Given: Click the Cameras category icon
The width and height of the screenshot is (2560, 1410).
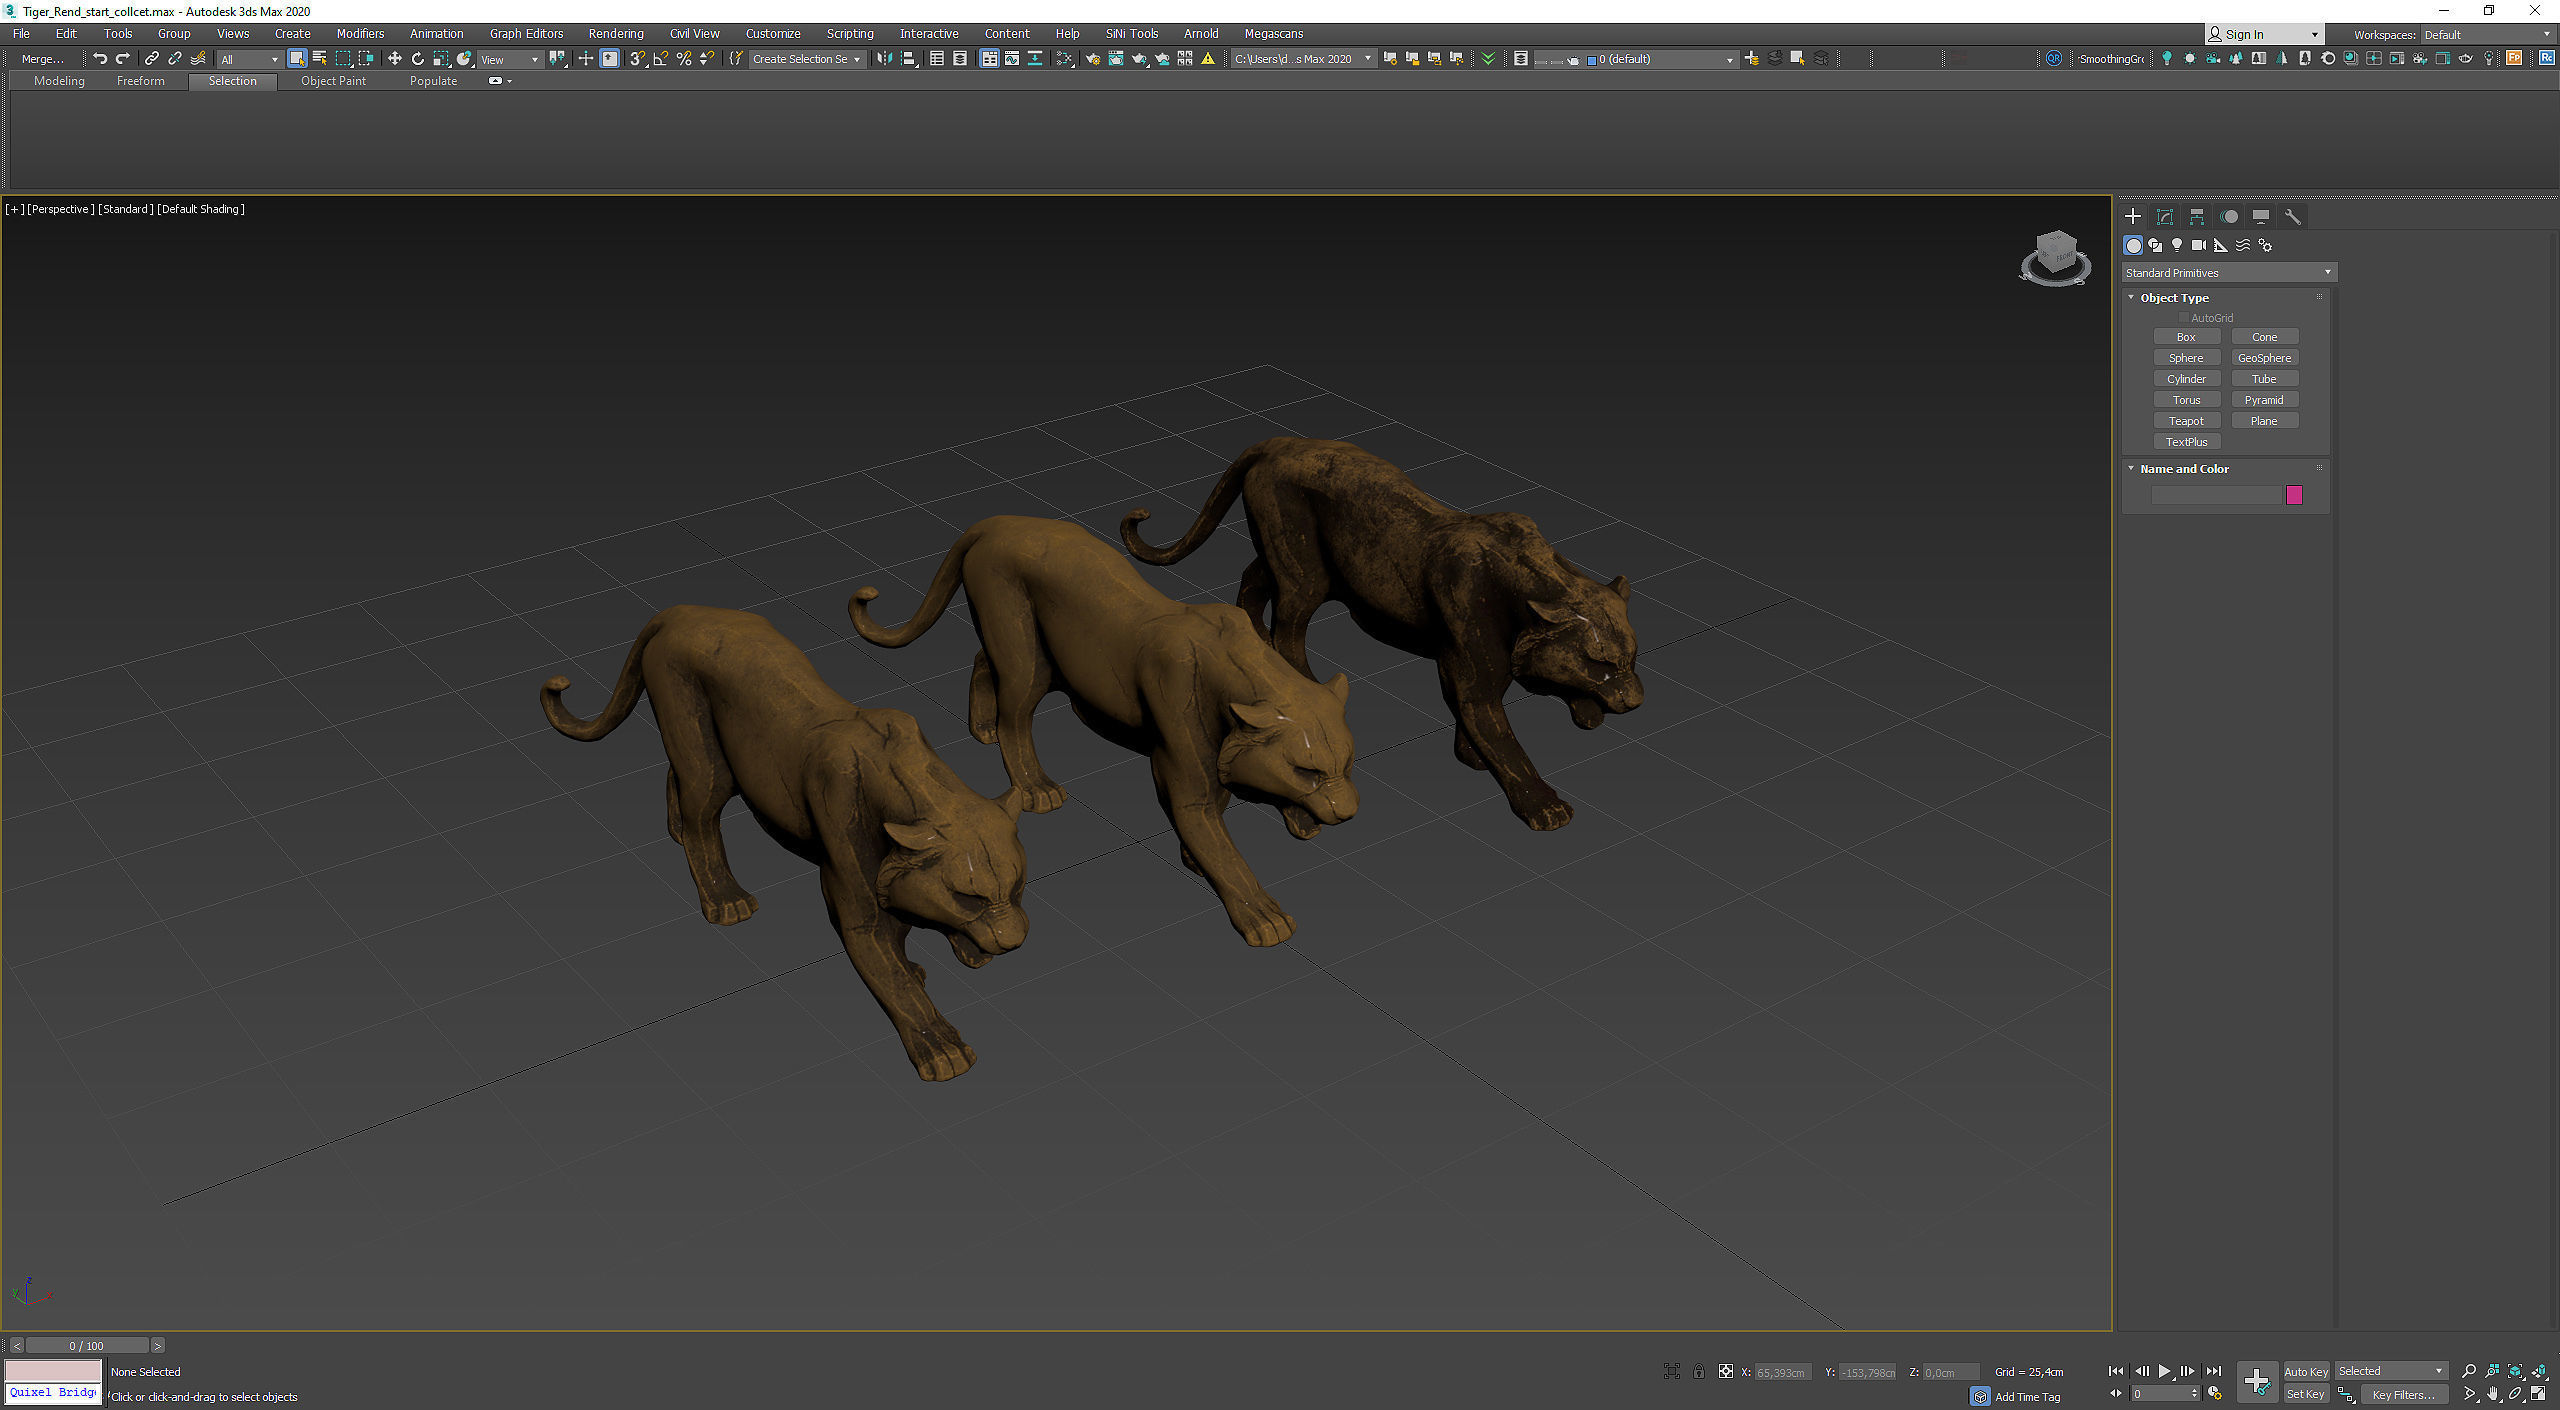Looking at the screenshot, I should click(2198, 245).
